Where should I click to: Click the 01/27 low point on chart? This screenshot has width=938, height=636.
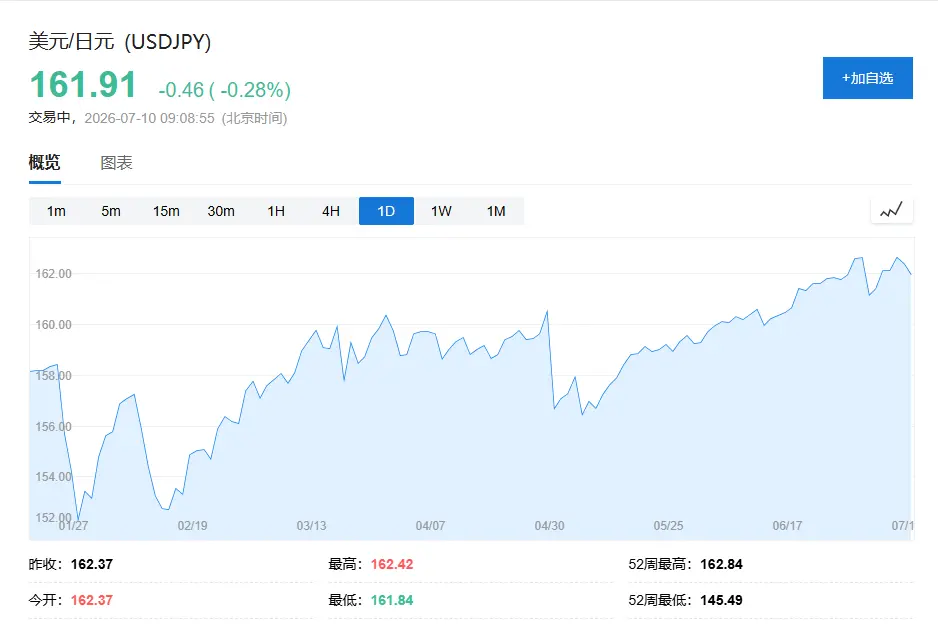[78, 520]
